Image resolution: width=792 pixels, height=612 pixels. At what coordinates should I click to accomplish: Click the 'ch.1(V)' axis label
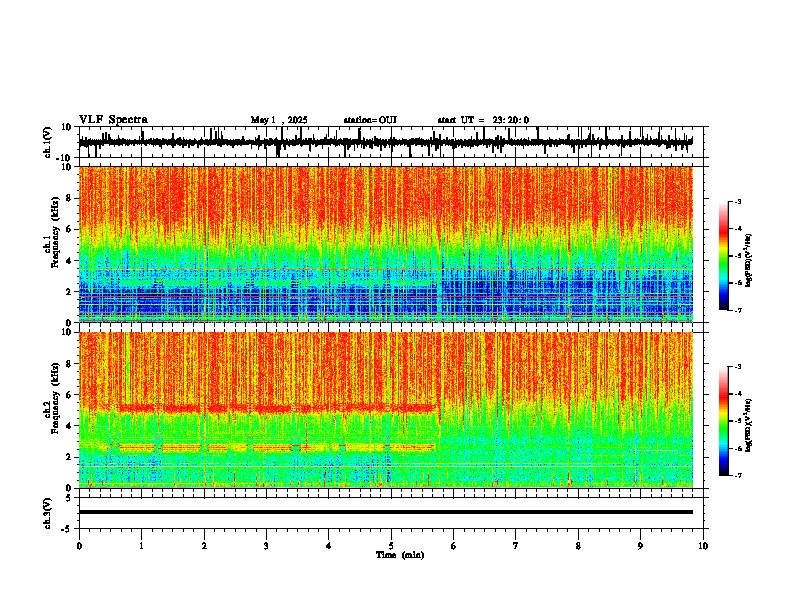(48, 142)
